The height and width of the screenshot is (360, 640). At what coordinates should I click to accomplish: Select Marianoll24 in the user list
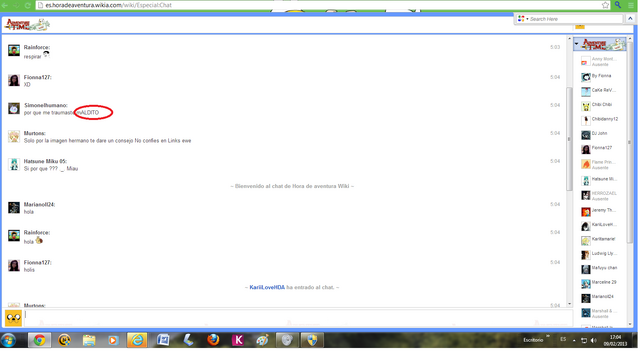[x=600, y=298]
